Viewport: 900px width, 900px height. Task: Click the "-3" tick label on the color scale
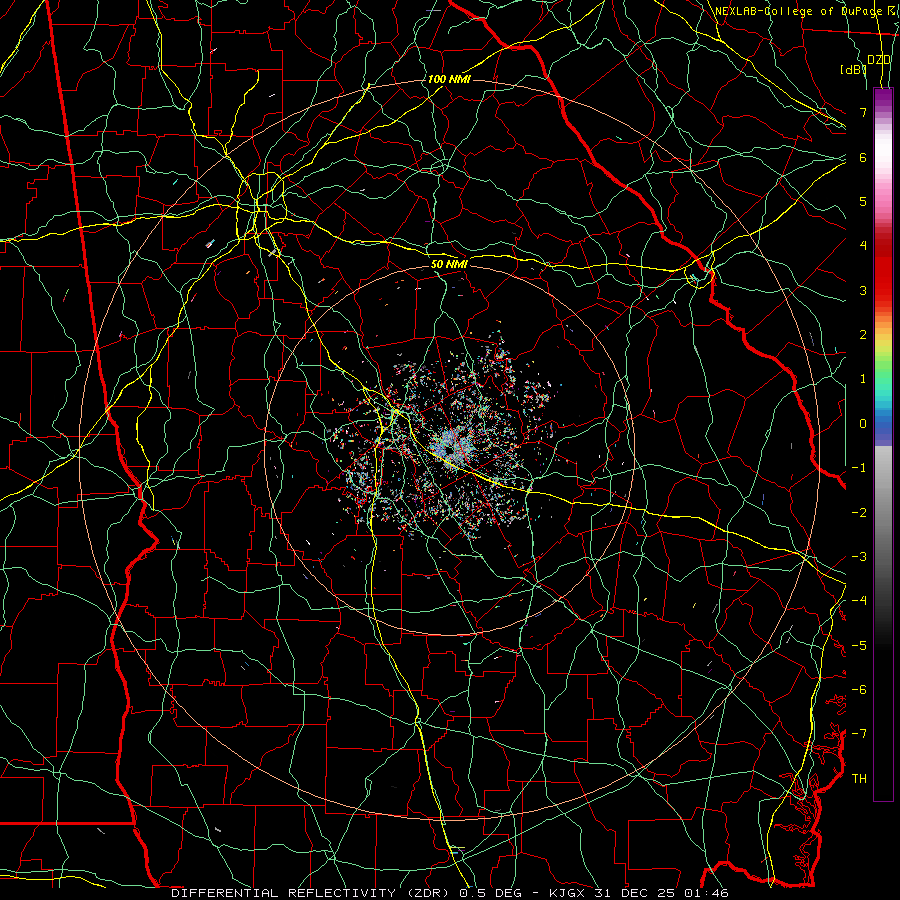pos(859,557)
